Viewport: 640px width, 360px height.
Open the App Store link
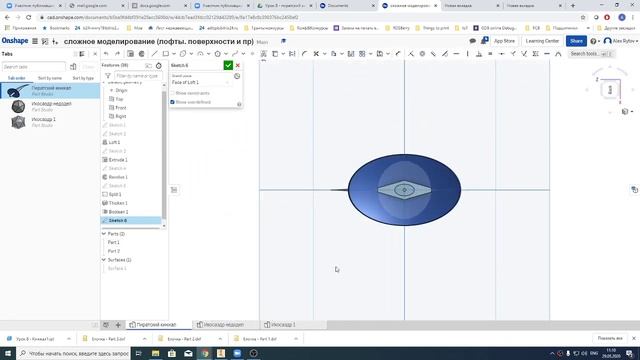tap(504, 41)
